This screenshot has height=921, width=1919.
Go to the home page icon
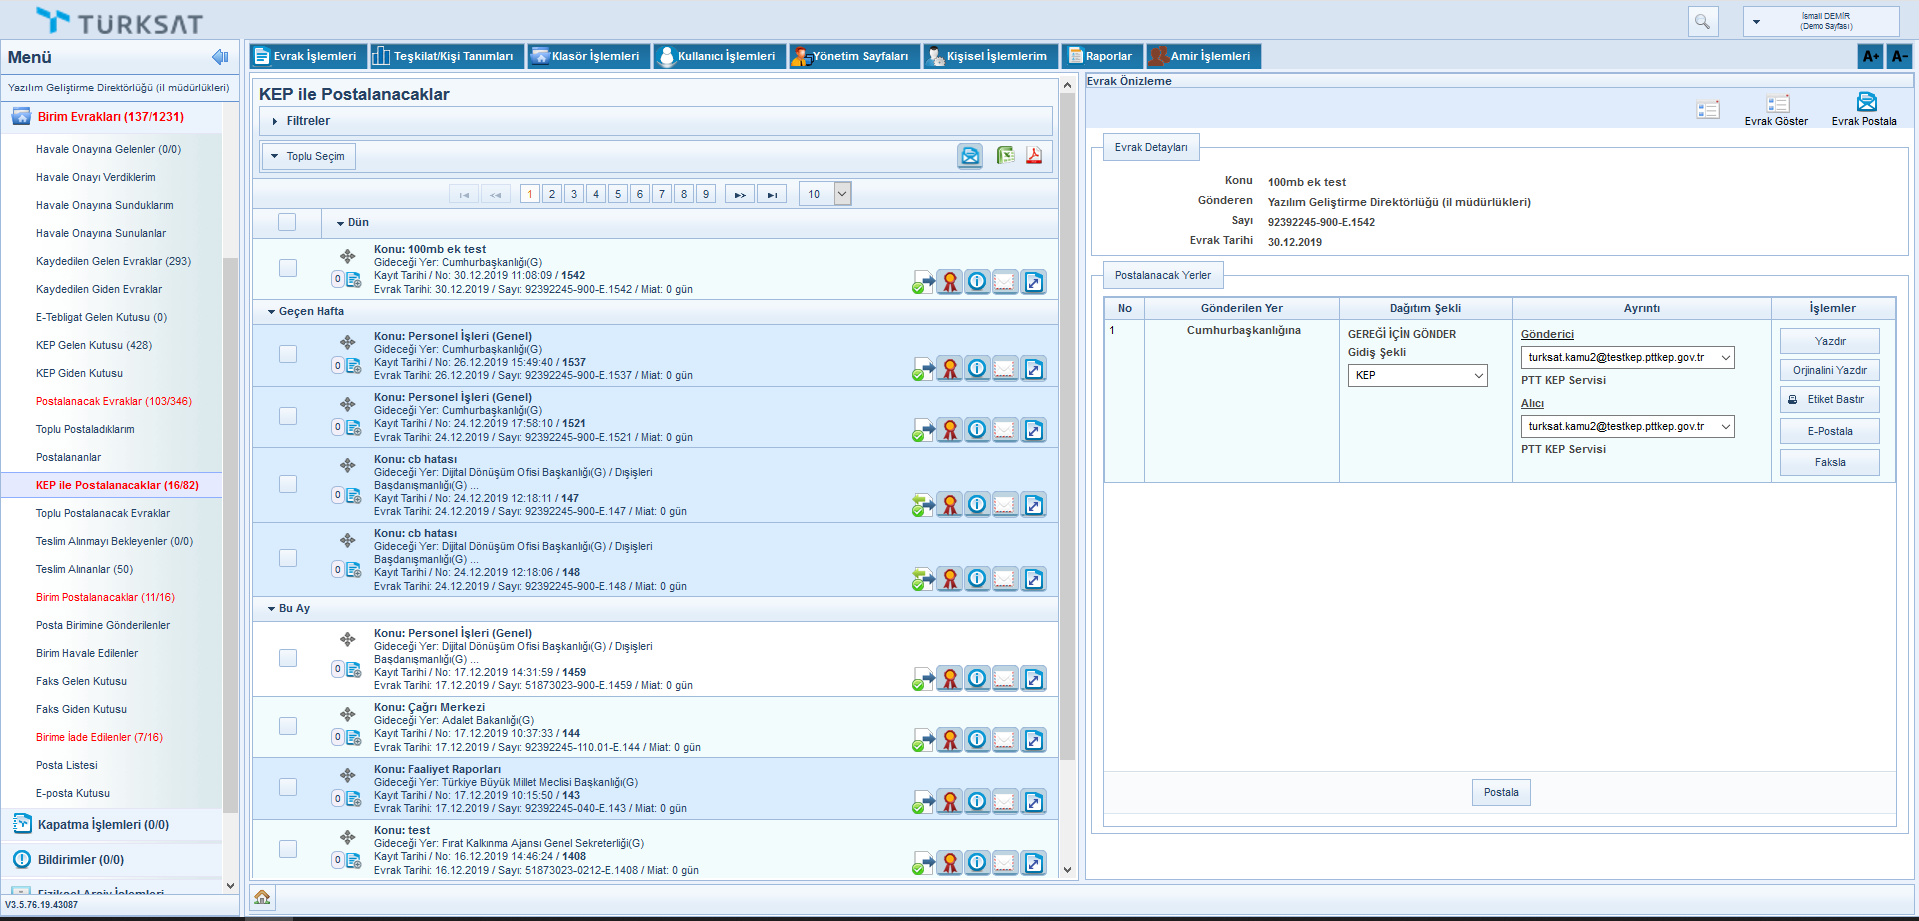coord(262,897)
